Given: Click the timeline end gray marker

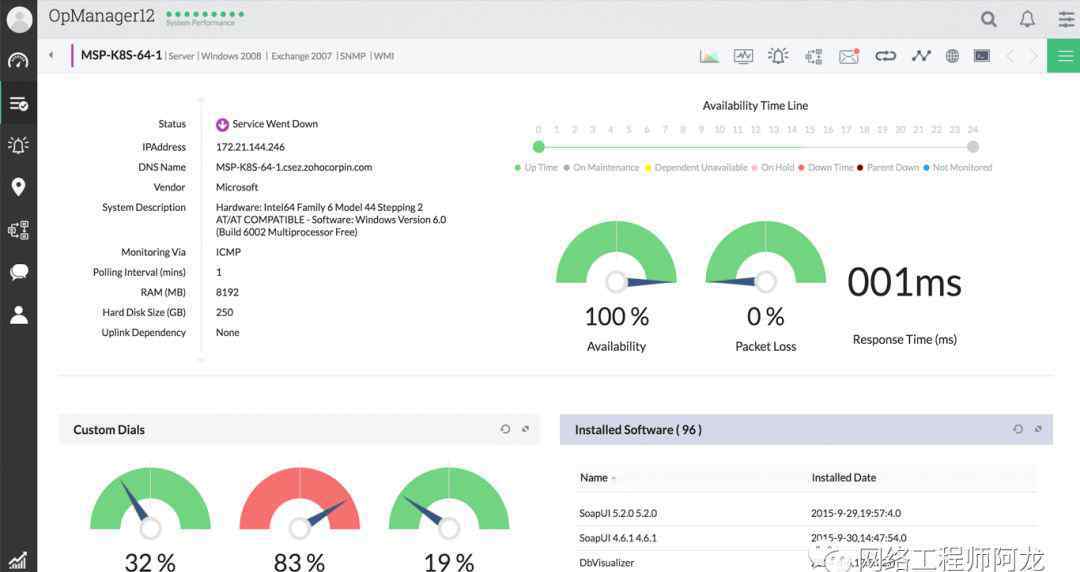Looking at the screenshot, I should coord(973,146).
